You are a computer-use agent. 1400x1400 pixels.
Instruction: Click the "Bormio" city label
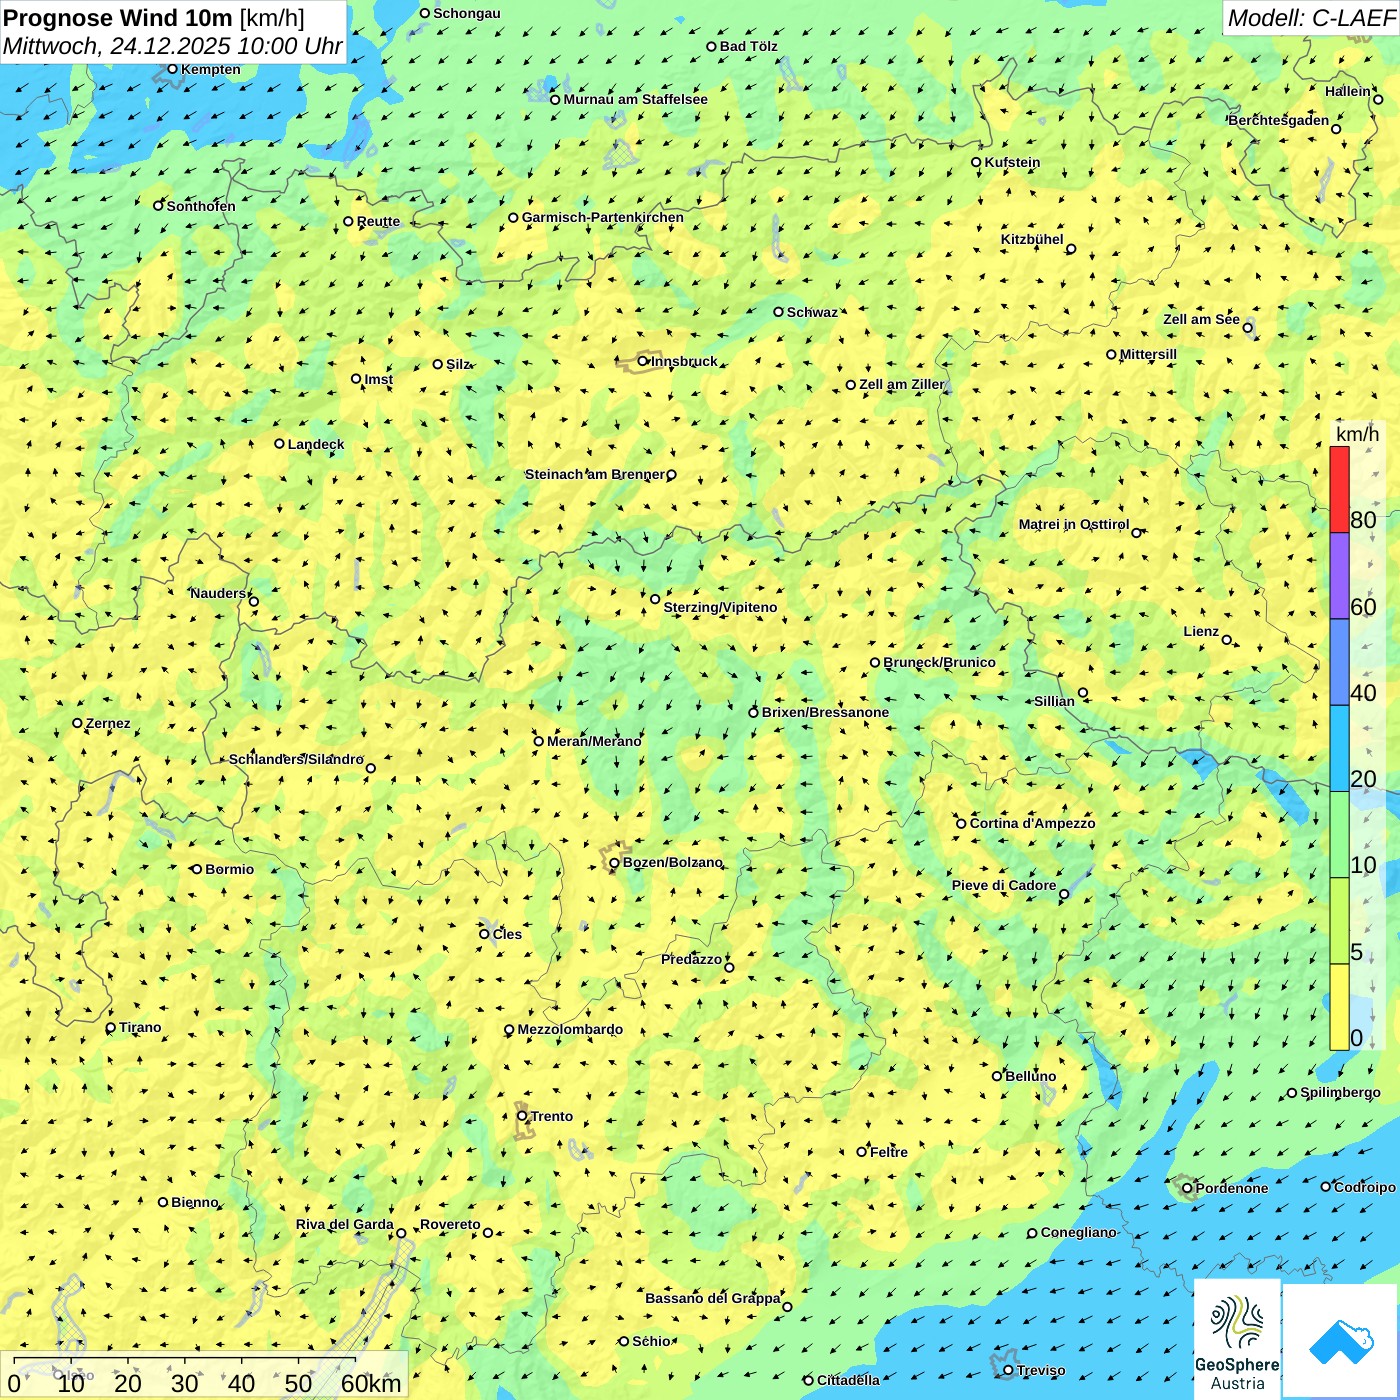pos(229,869)
